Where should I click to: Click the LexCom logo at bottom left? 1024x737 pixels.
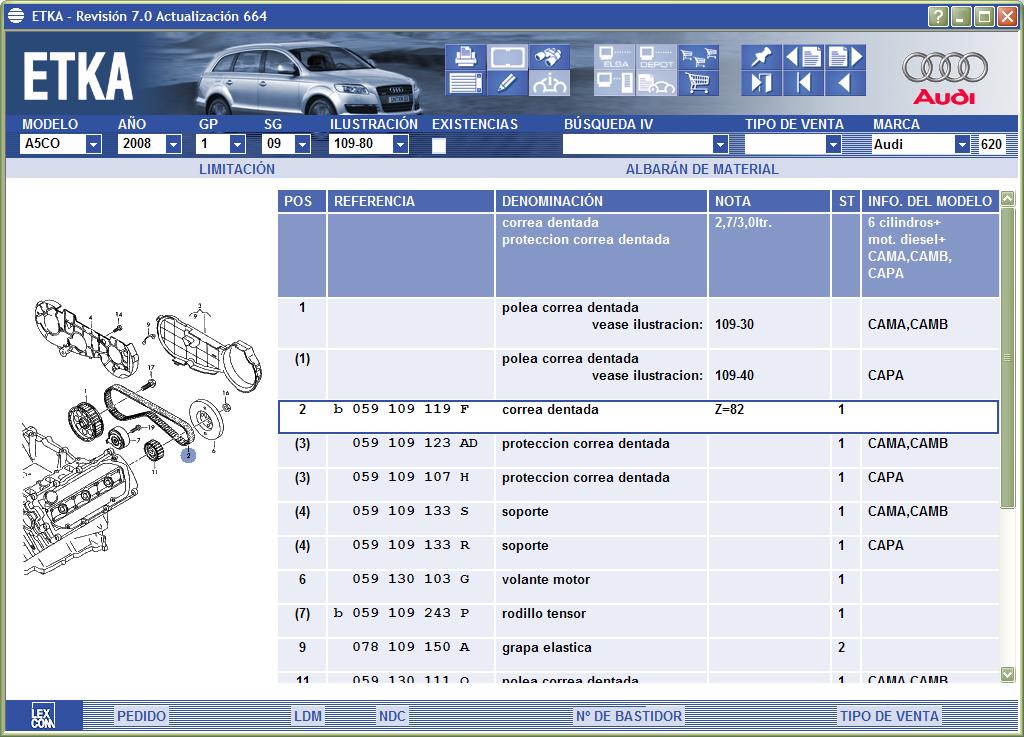[x=43, y=715]
